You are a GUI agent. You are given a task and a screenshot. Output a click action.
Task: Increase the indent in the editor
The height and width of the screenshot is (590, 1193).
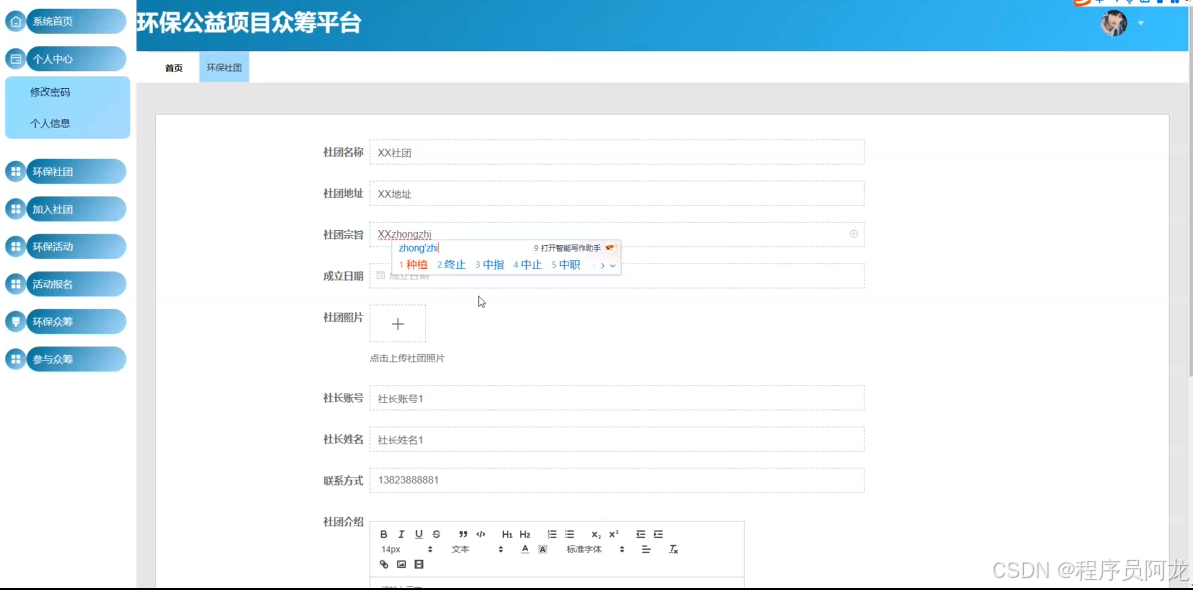pyautogui.click(x=658, y=534)
